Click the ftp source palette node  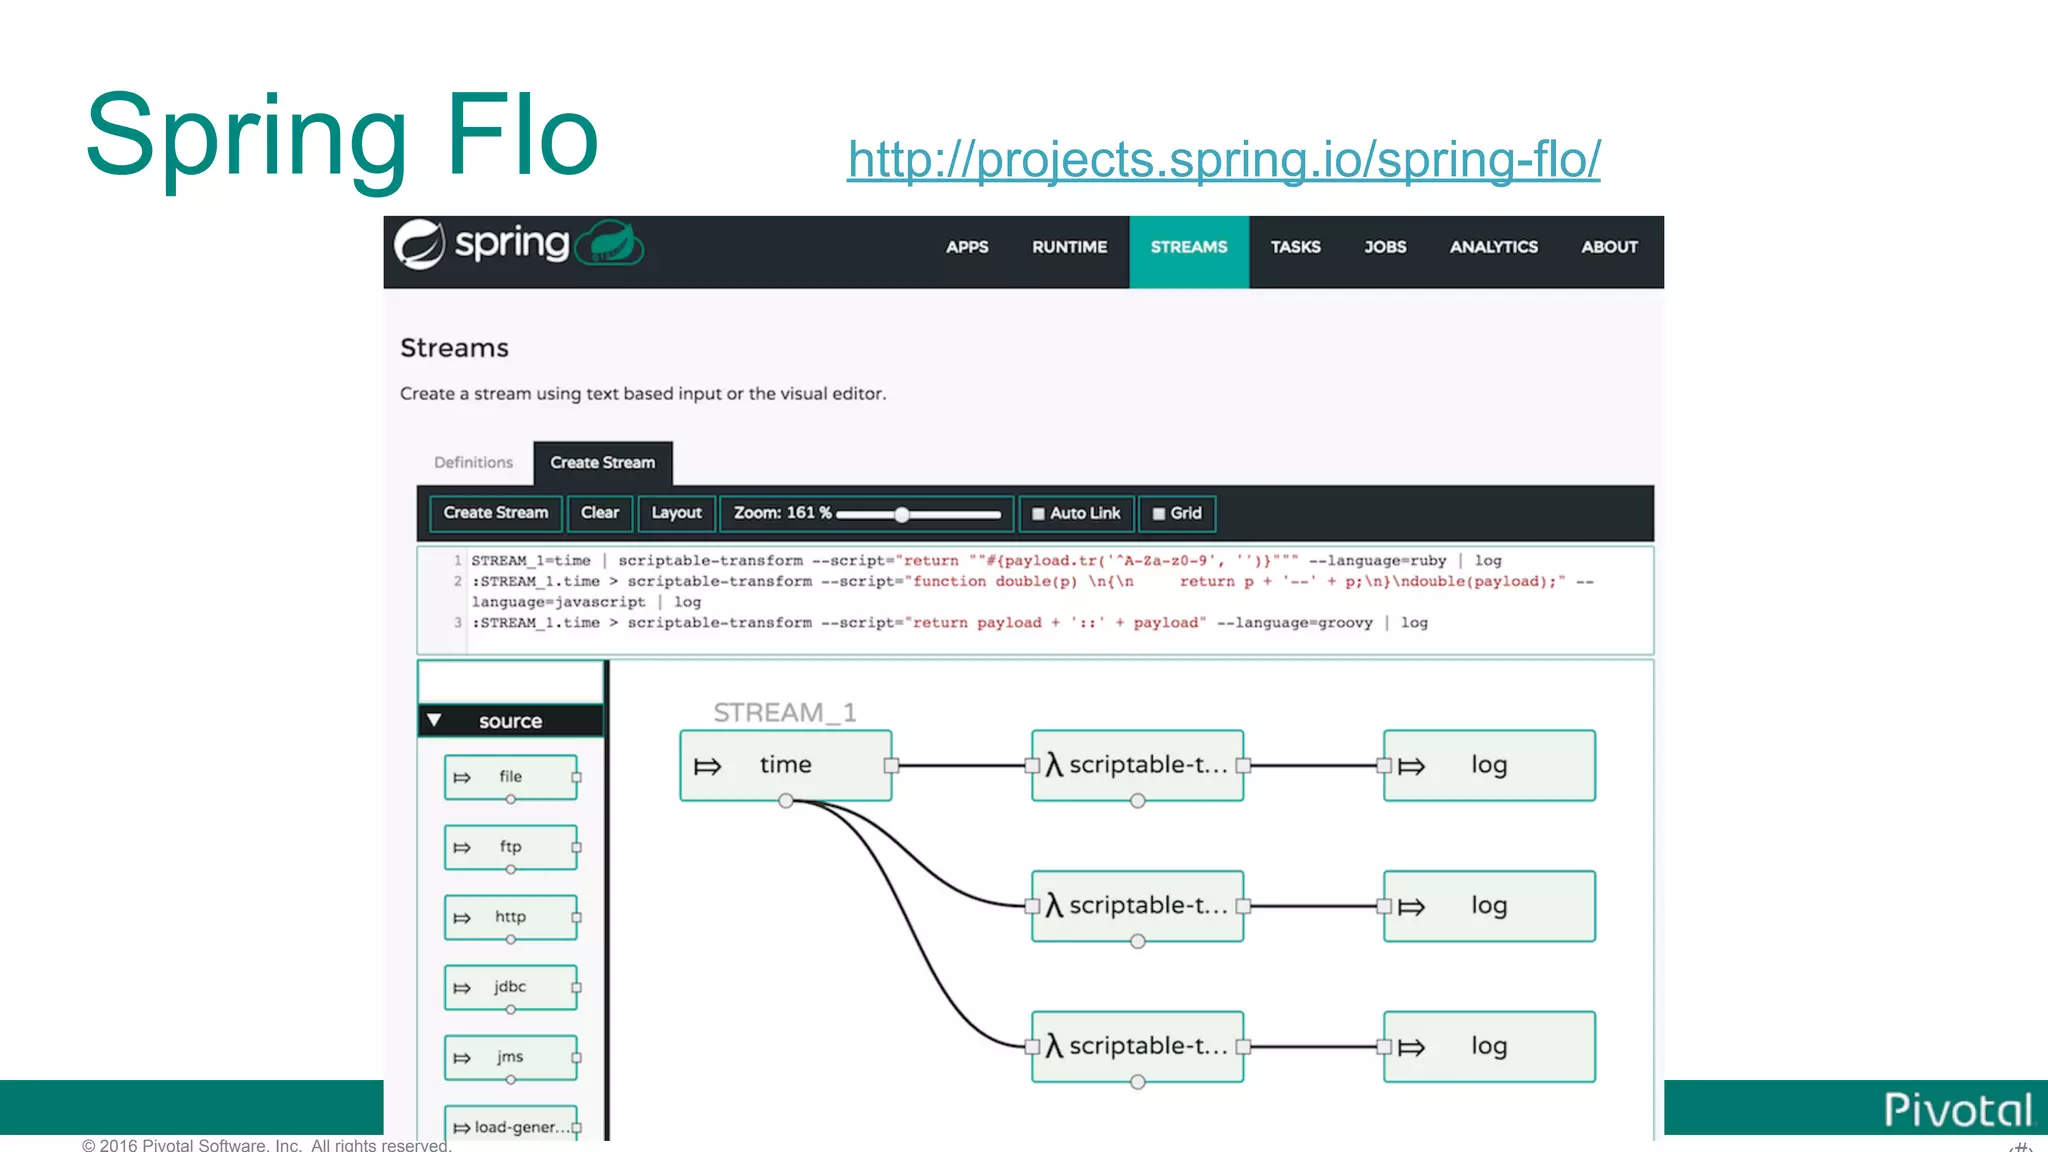pyautogui.click(x=510, y=847)
